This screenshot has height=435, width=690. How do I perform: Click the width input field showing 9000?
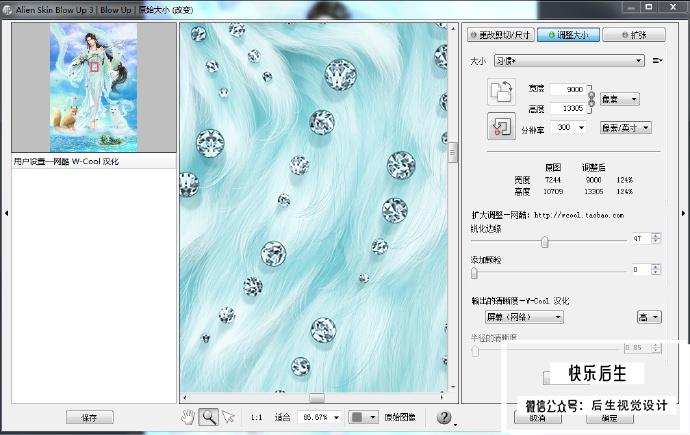point(568,89)
